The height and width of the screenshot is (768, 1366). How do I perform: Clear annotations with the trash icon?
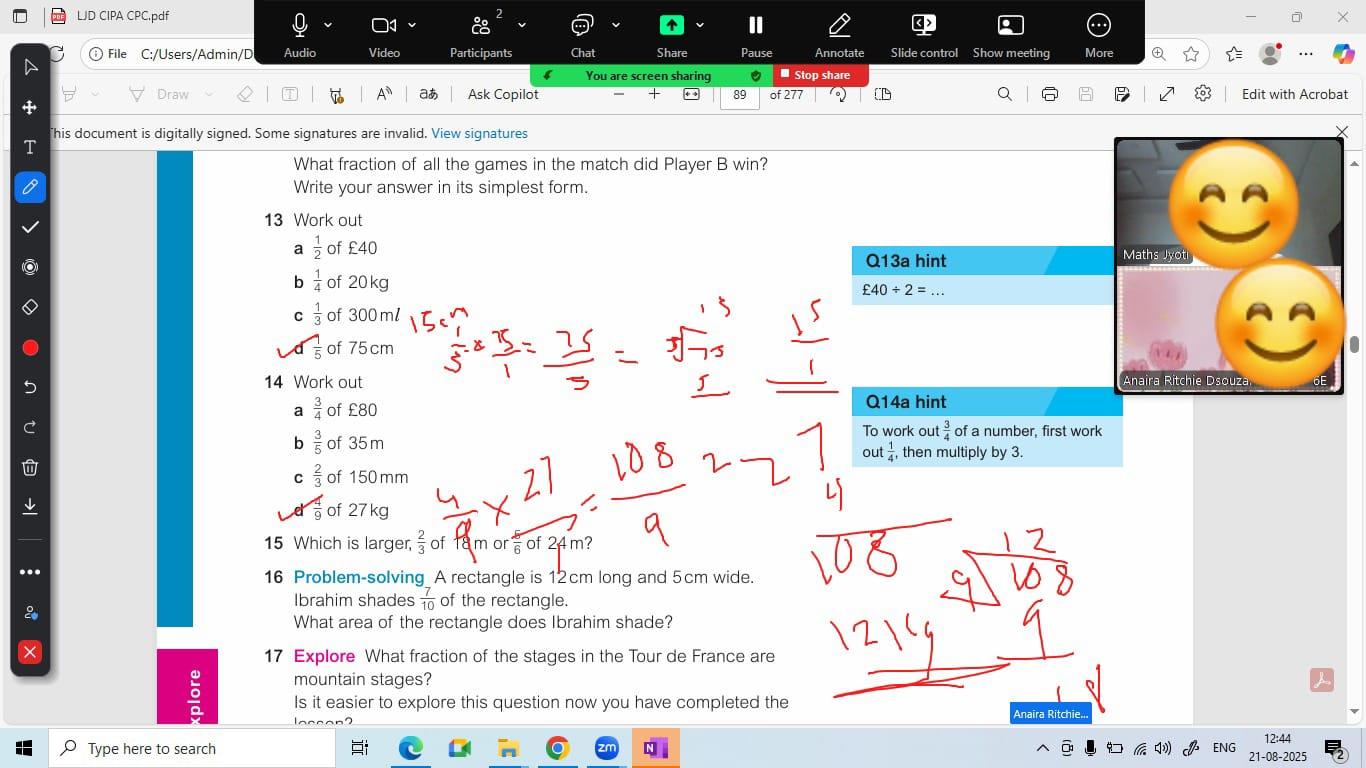click(x=30, y=467)
